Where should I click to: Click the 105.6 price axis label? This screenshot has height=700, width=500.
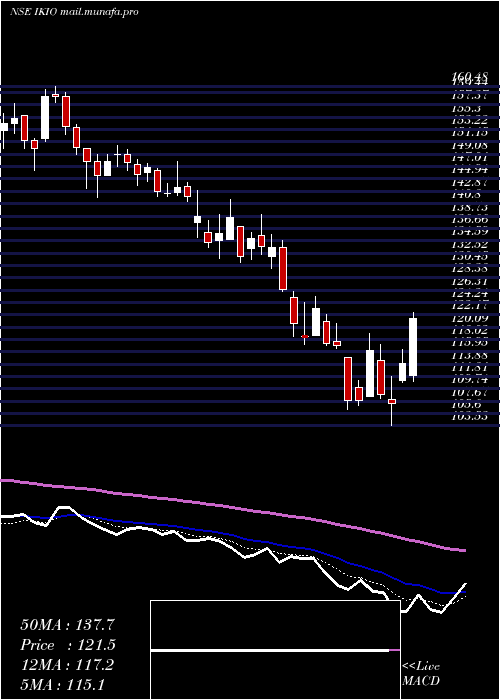[x=466, y=405]
